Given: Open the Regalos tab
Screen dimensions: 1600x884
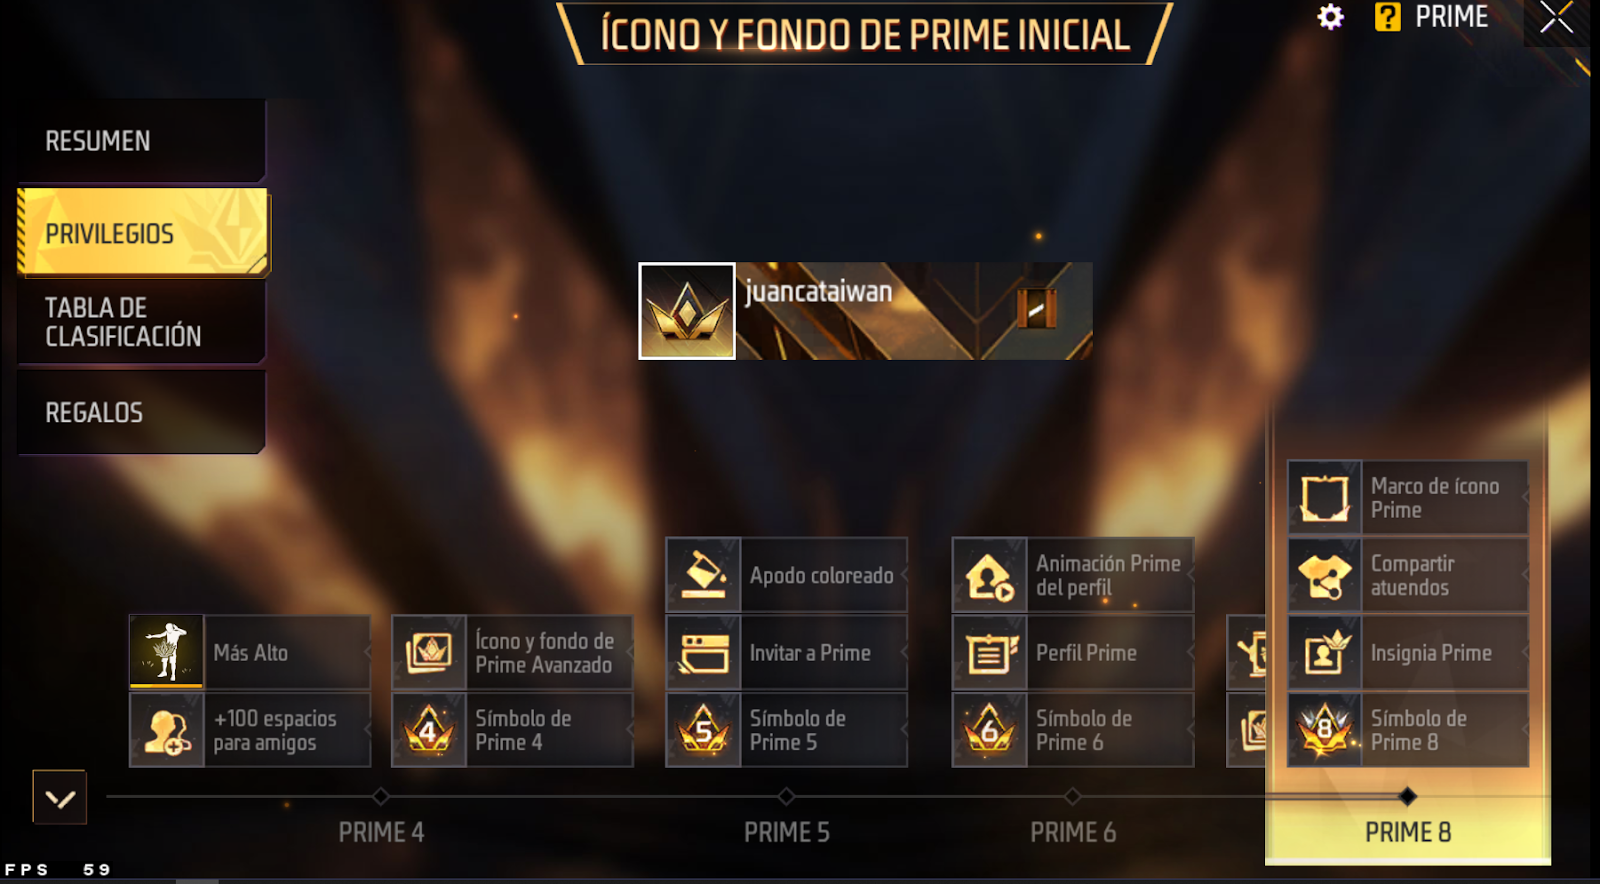Looking at the screenshot, I should click(141, 412).
